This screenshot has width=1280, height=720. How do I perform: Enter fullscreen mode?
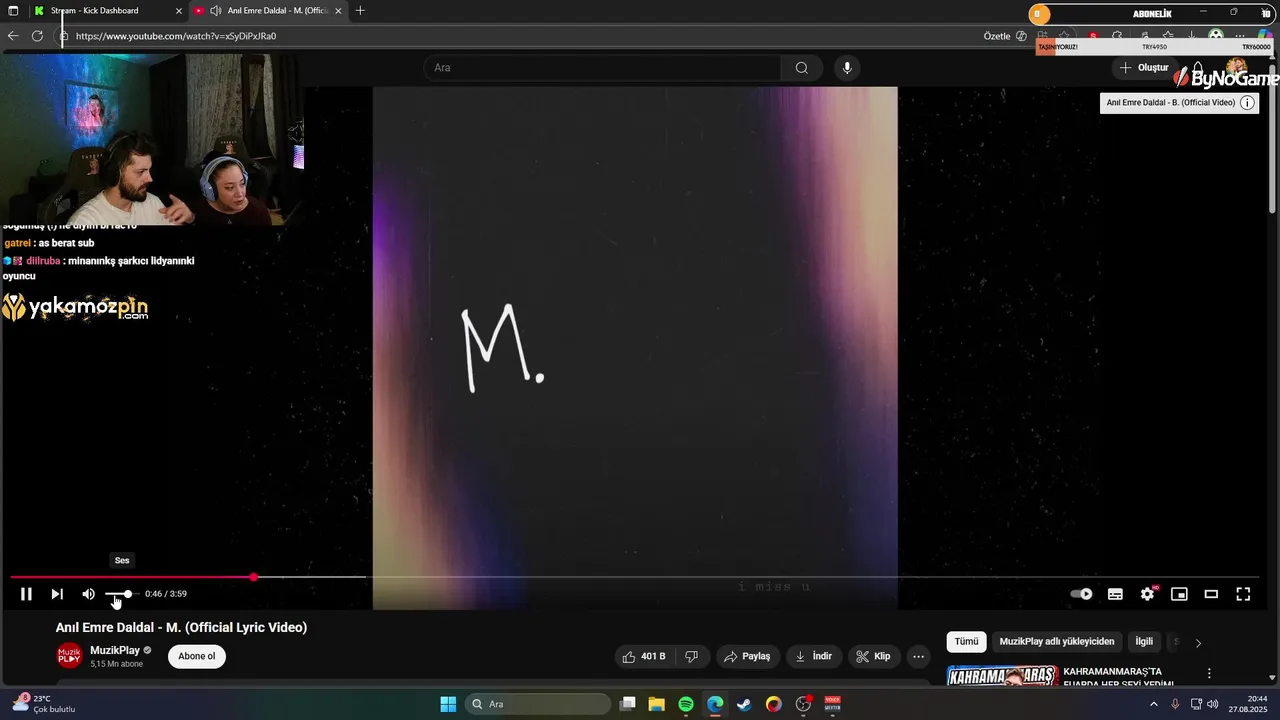pos(1243,594)
